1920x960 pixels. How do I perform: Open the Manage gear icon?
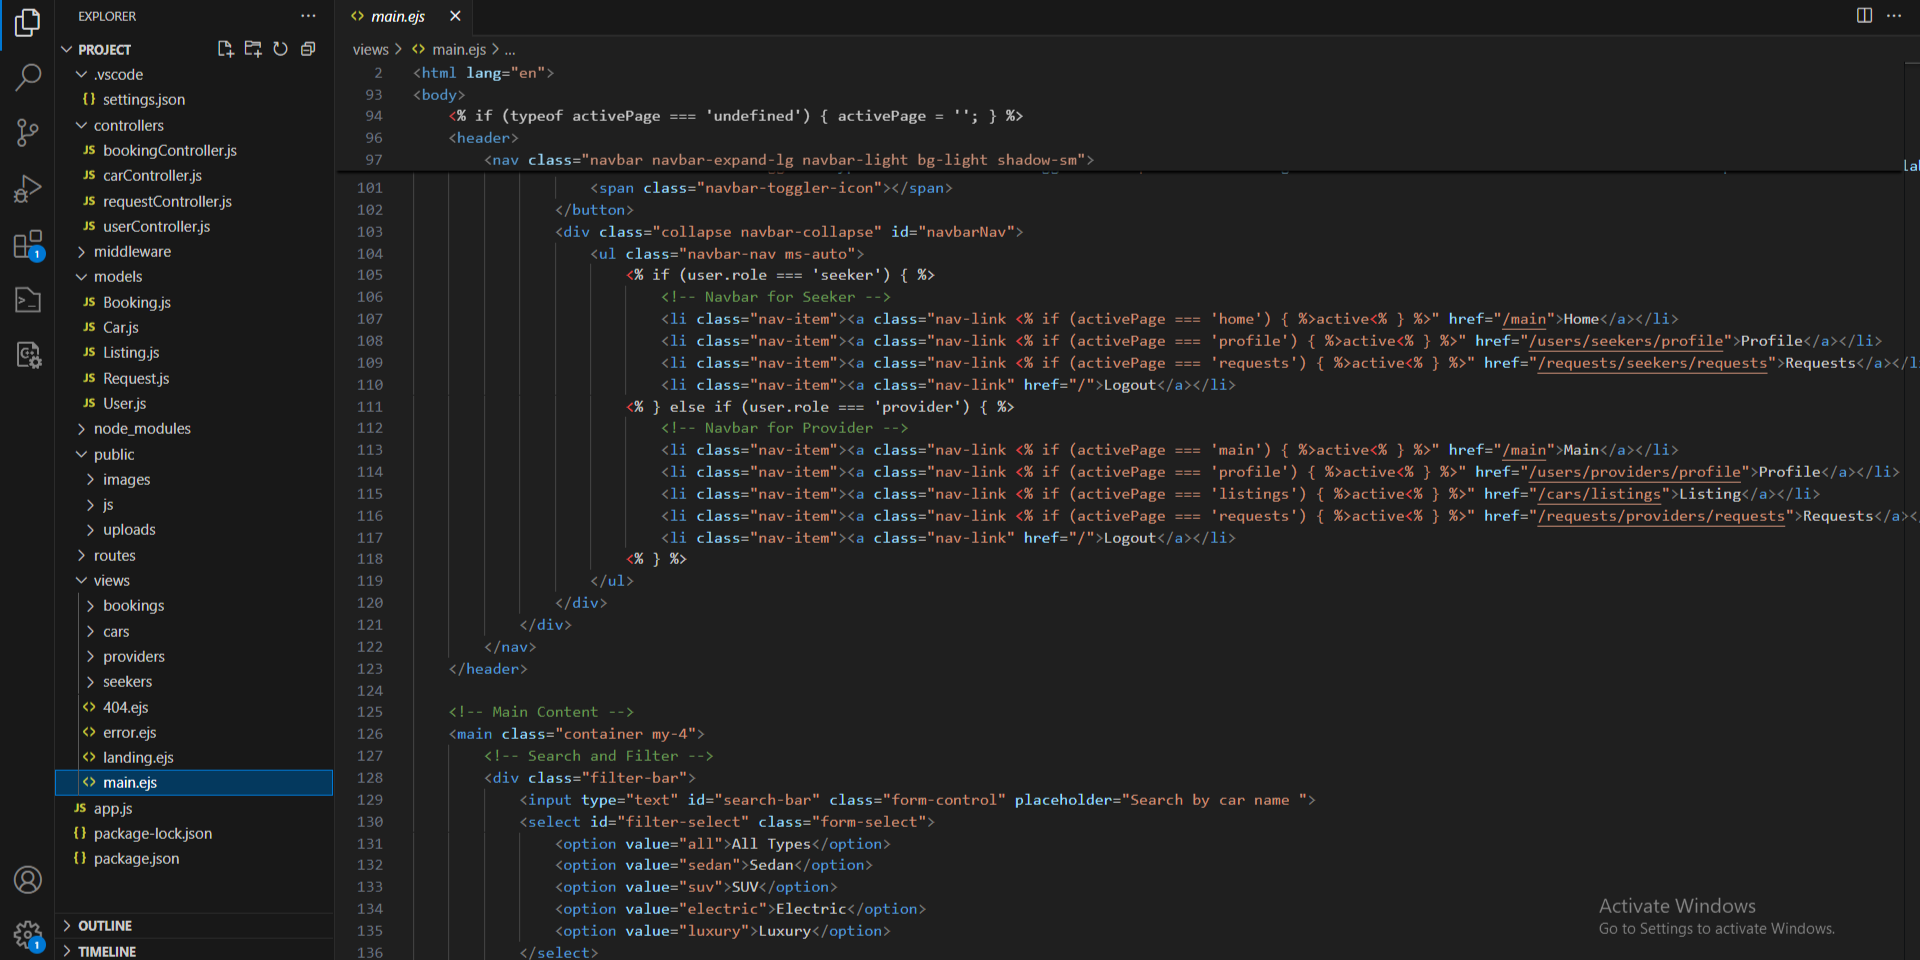coord(28,936)
